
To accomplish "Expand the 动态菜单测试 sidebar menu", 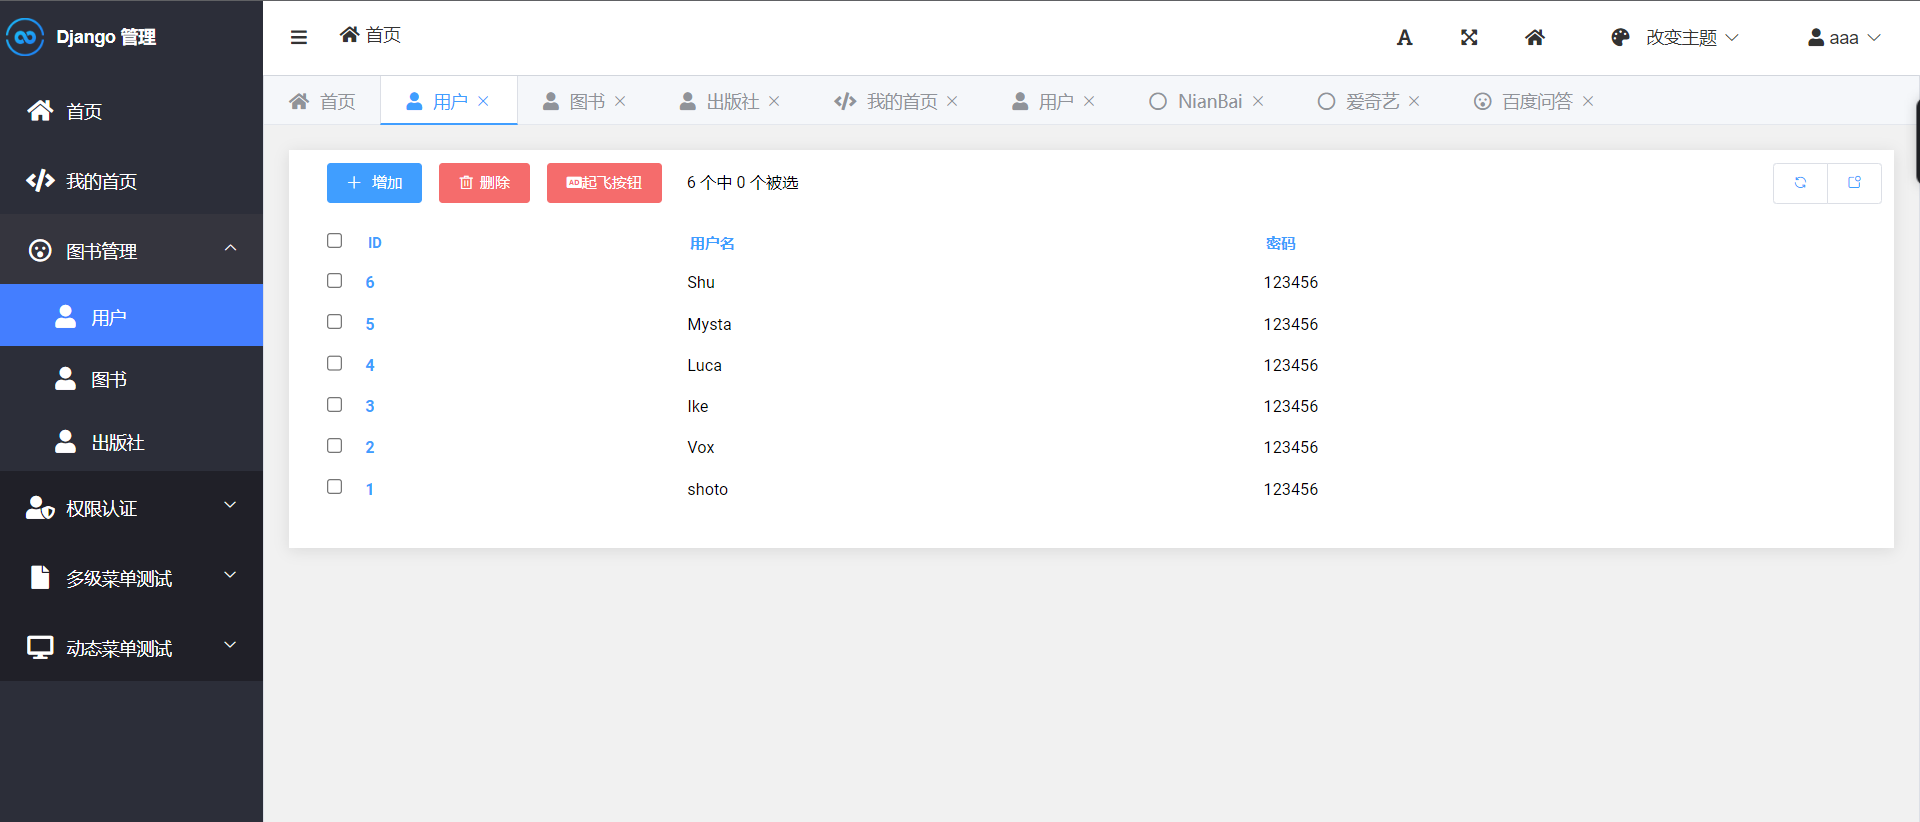I will point(131,648).
